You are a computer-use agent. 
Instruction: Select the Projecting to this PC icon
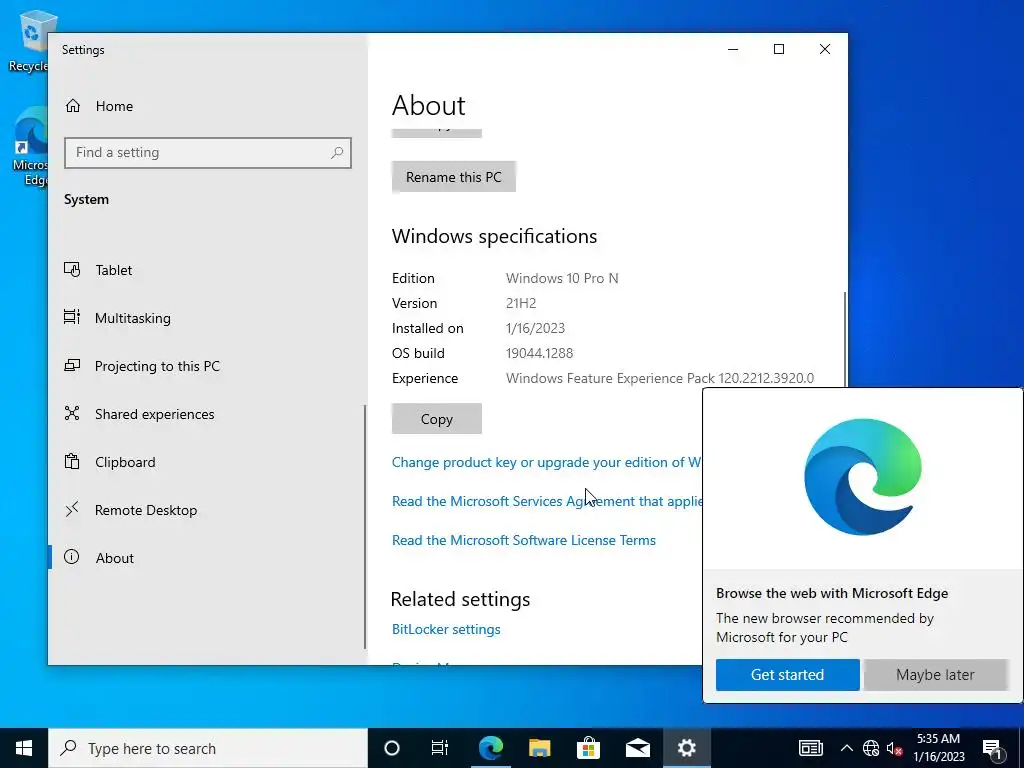click(72, 366)
